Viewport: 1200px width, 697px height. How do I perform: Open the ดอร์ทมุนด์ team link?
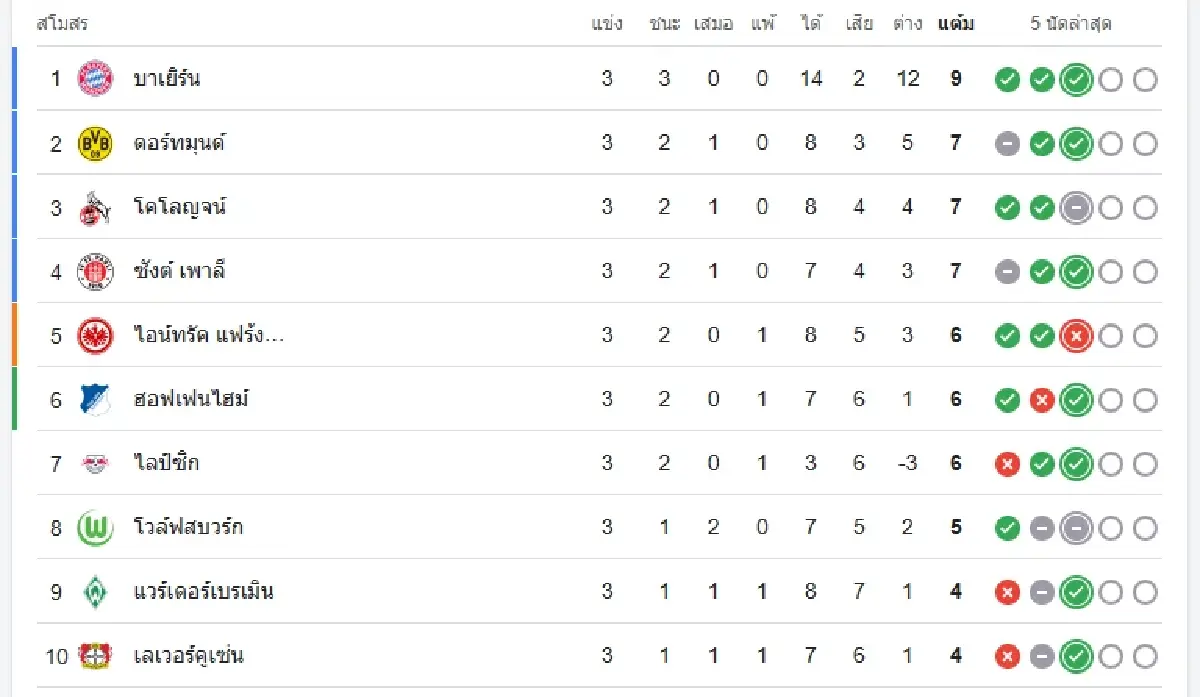point(179,143)
